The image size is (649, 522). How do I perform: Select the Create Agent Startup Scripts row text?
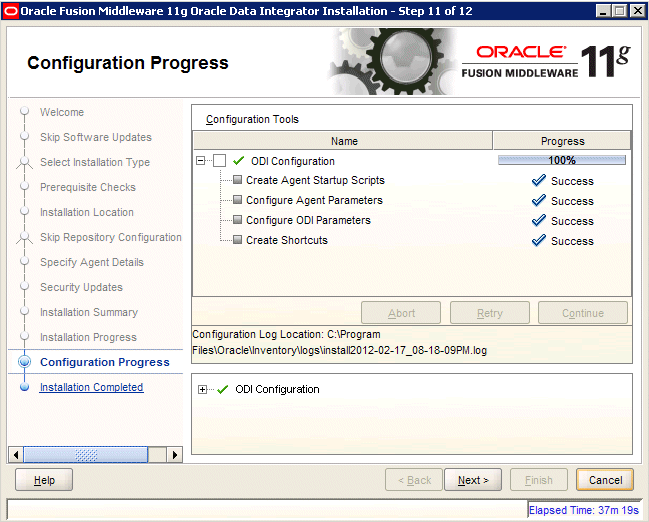click(315, 180)
